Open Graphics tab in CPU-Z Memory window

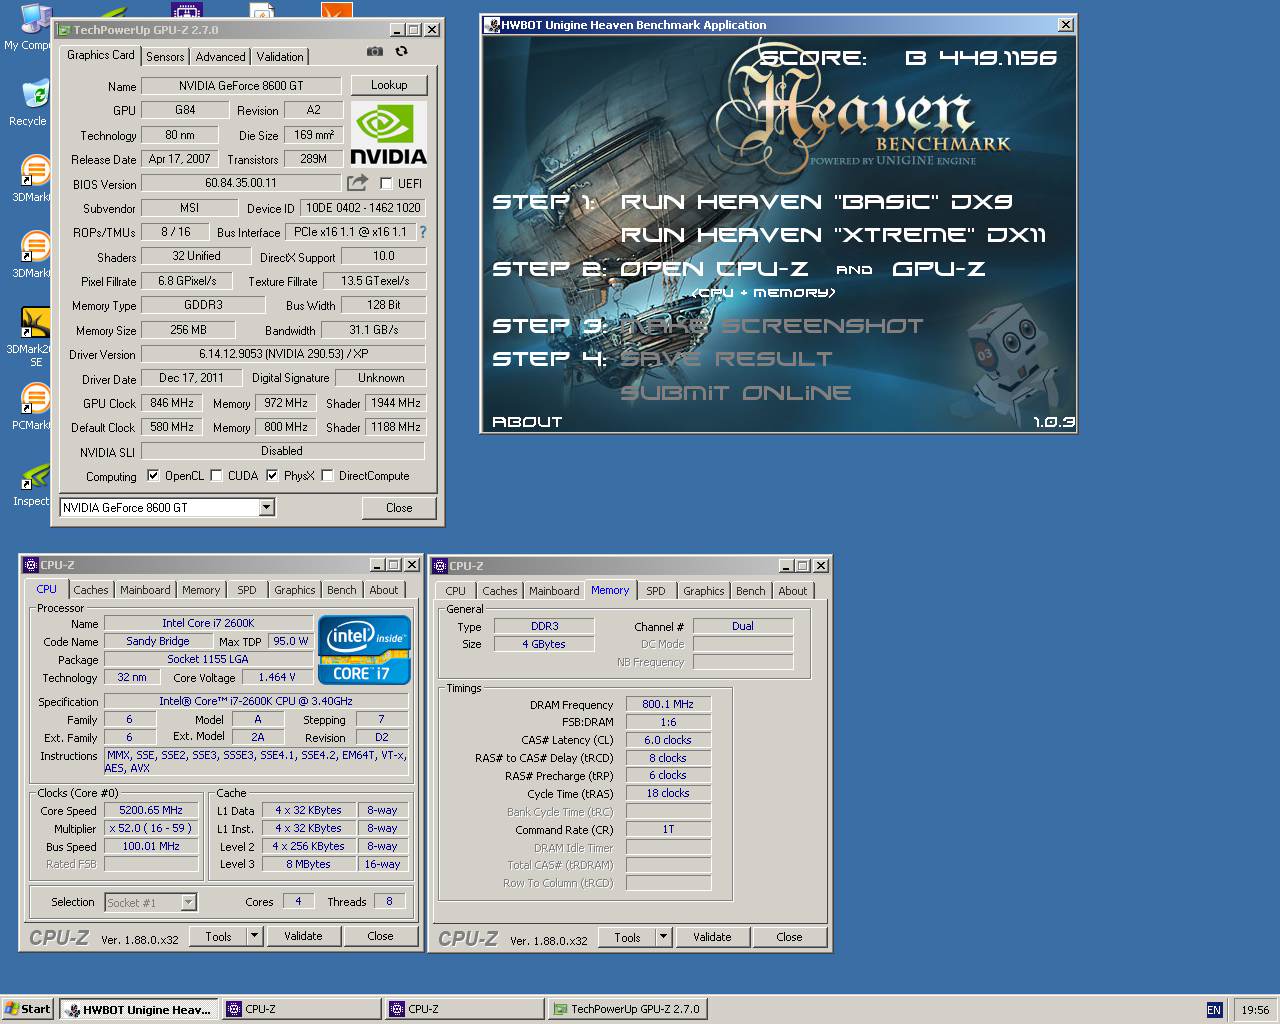[704, 591]
